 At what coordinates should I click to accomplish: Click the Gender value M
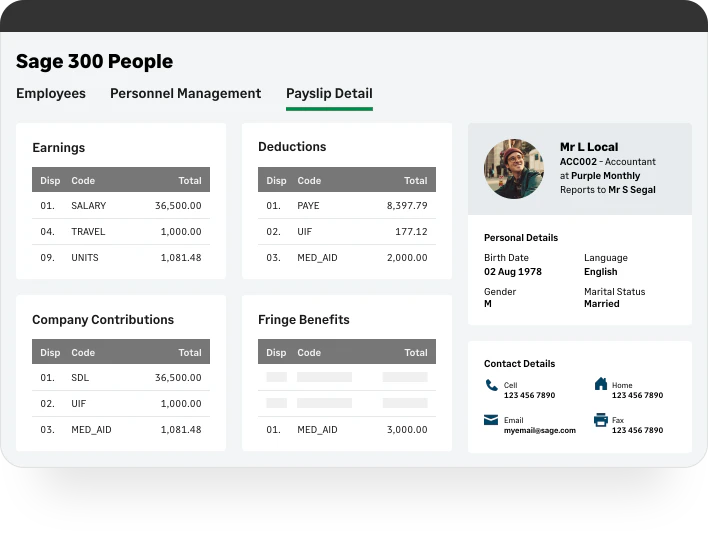click(x=488, y=304)
